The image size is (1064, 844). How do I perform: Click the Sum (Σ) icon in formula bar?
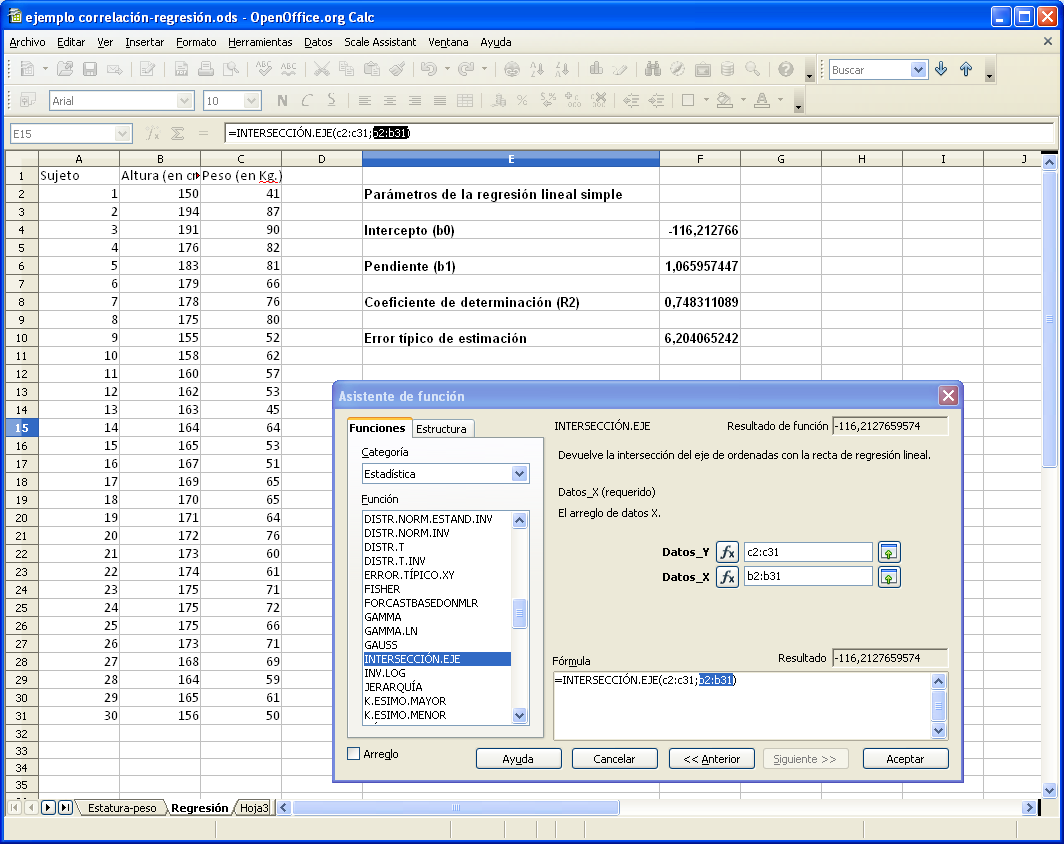click(177, 133)
